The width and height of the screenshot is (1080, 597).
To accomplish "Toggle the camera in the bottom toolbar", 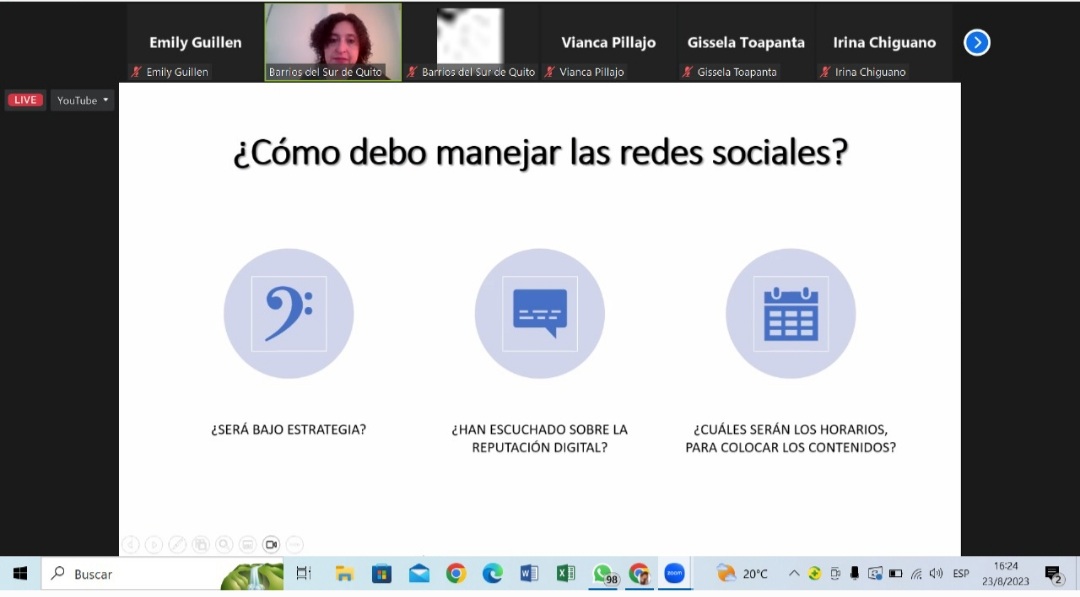I will [270, 544].
